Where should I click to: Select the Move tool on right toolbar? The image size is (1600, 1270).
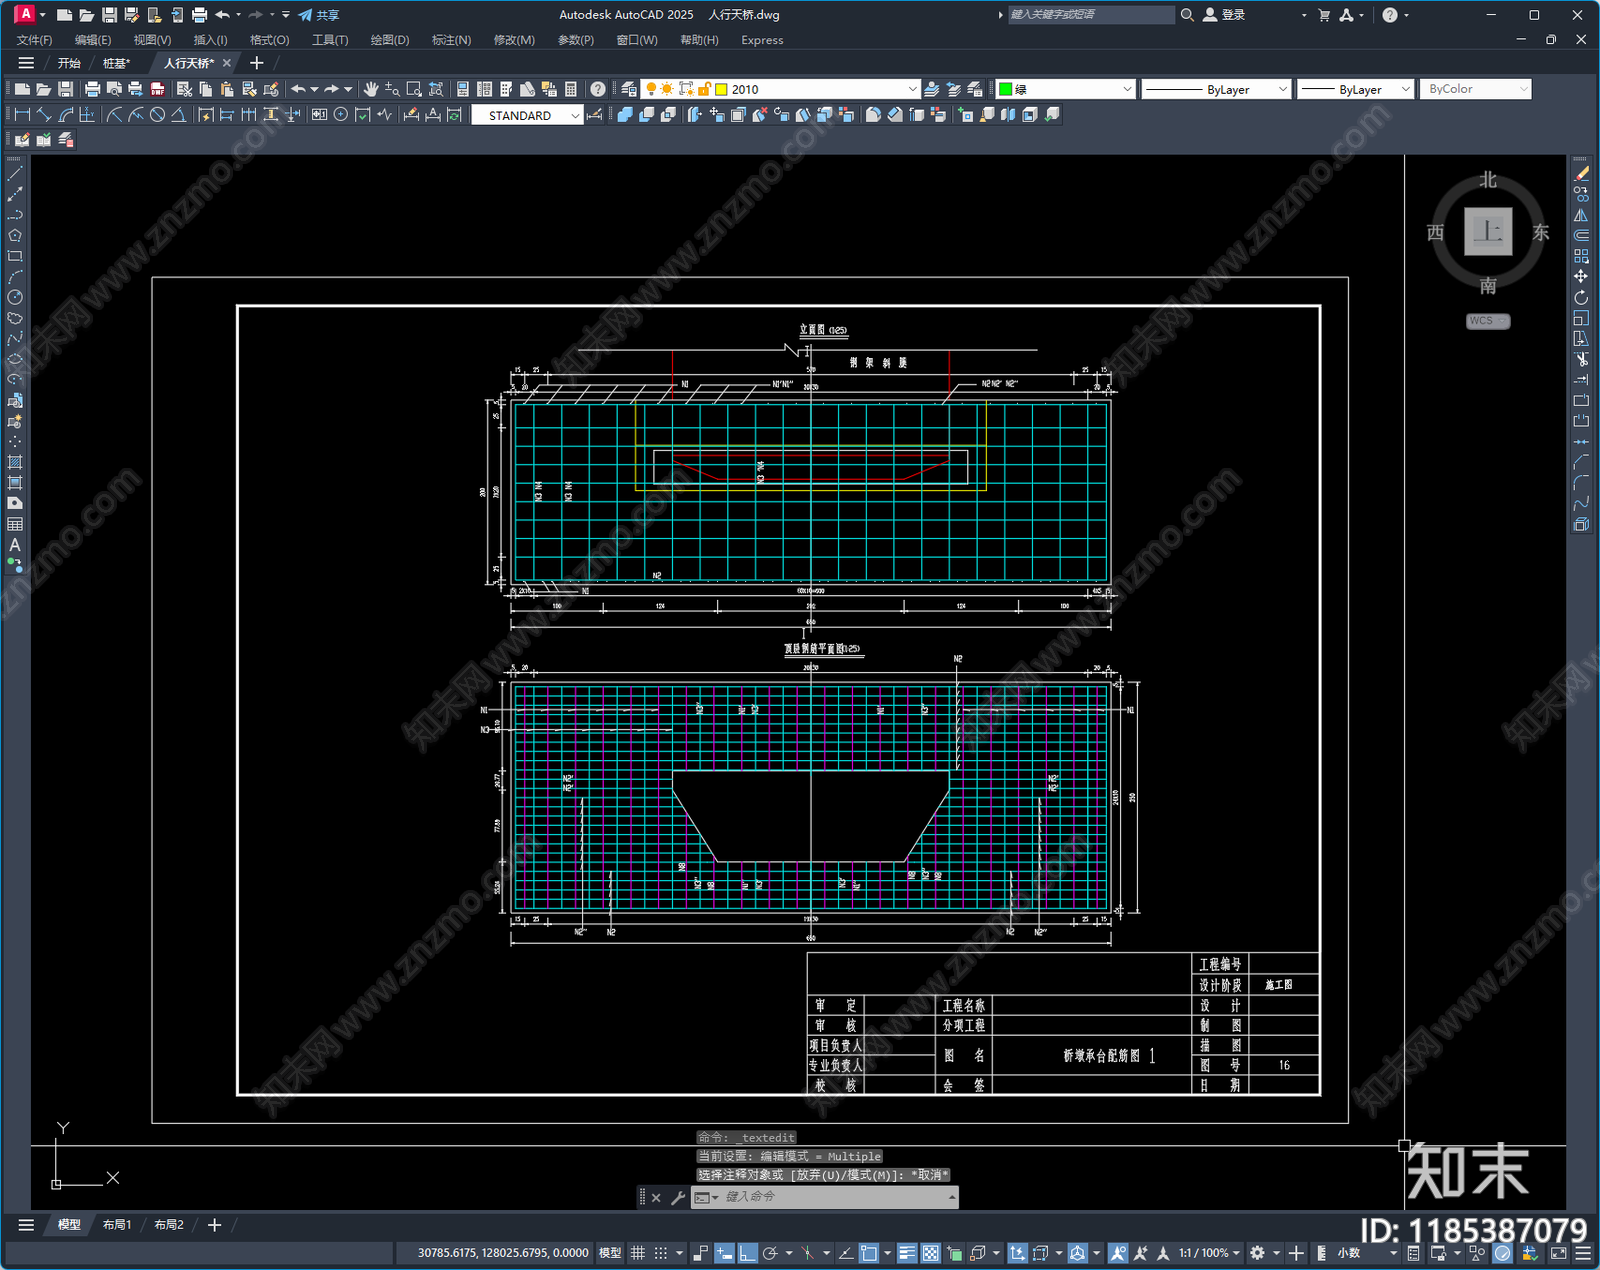click(1581, 277)
